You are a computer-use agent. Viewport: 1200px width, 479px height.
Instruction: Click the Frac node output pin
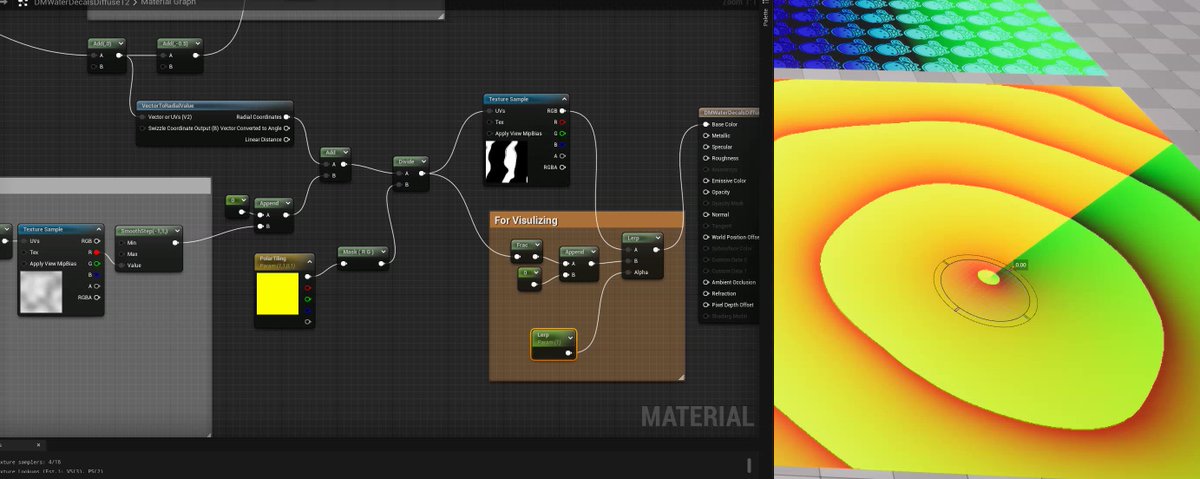click(536, 257)
